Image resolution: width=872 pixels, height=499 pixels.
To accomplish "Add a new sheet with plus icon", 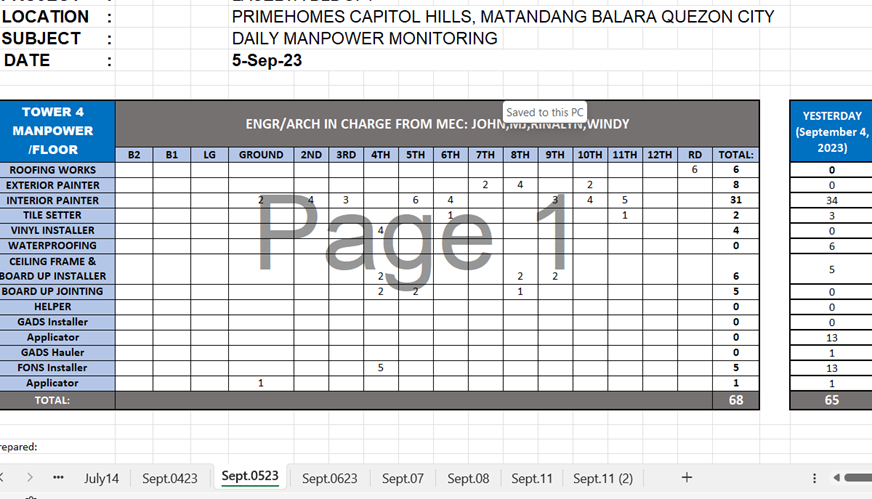I will (687, 477).
